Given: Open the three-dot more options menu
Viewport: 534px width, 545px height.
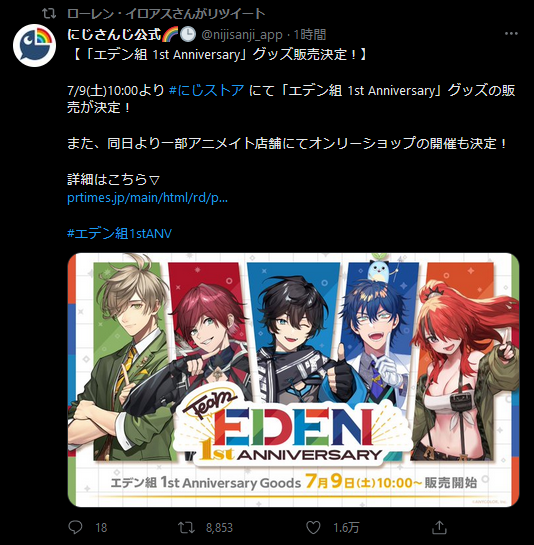Looking at the screenshot, I should (x=511, y=34).
